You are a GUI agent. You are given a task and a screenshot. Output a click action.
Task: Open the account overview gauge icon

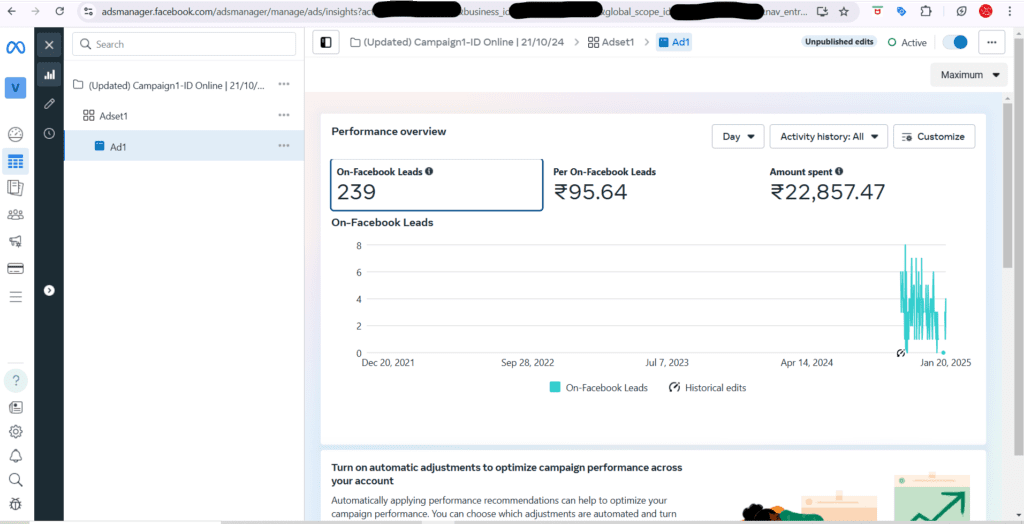click(x=16, y=135)
